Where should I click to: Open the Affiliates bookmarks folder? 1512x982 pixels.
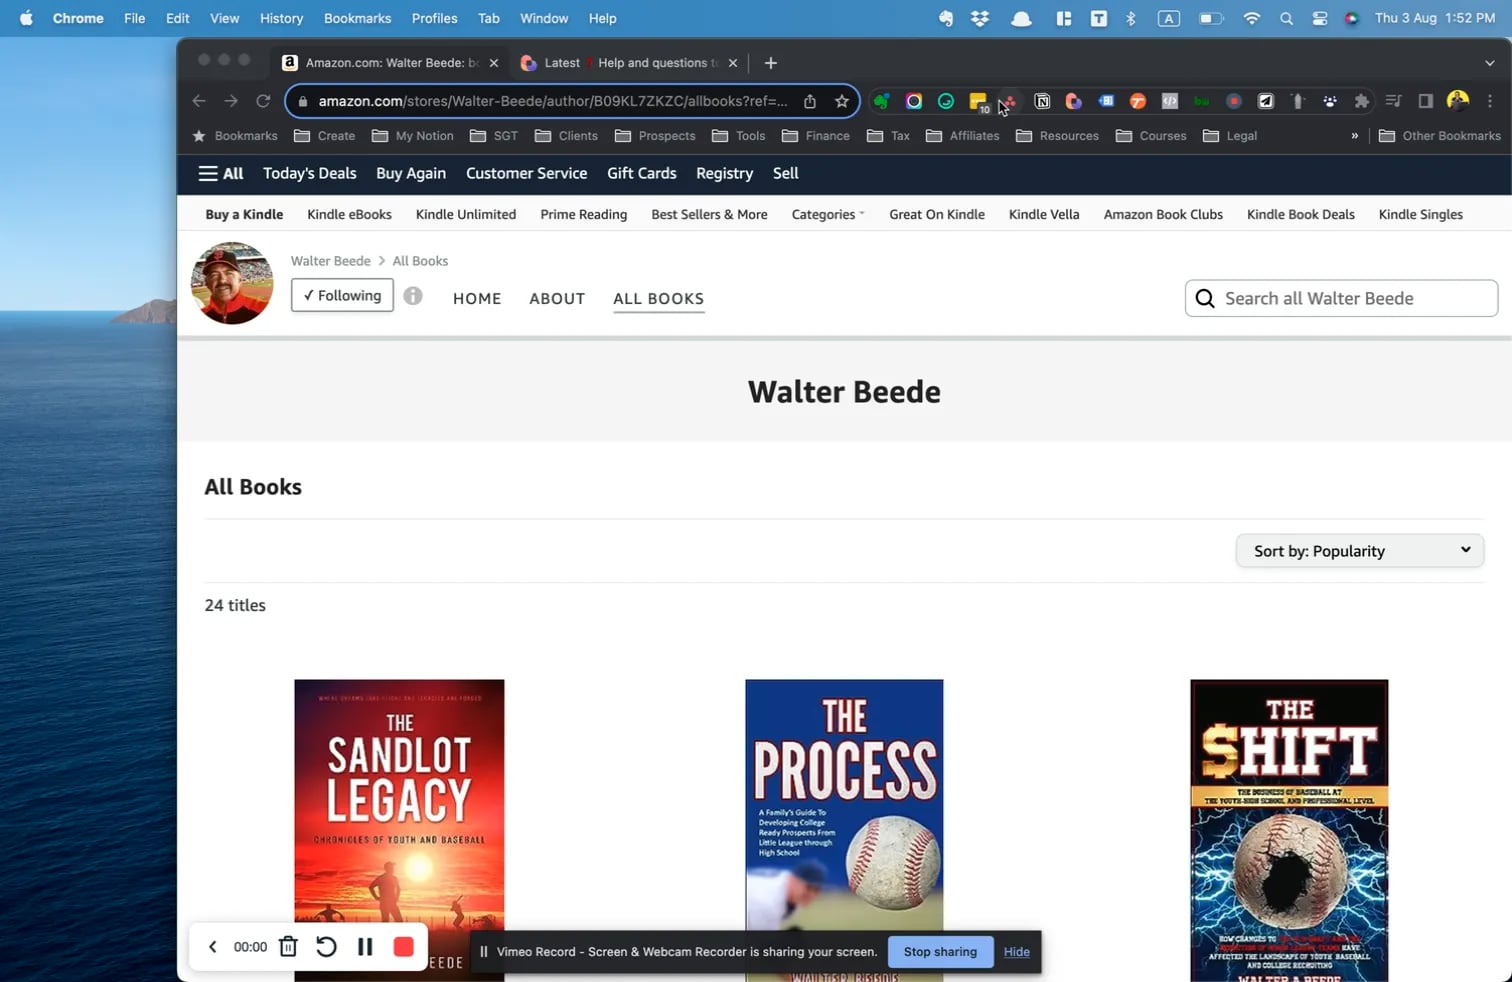click(962, 136)
